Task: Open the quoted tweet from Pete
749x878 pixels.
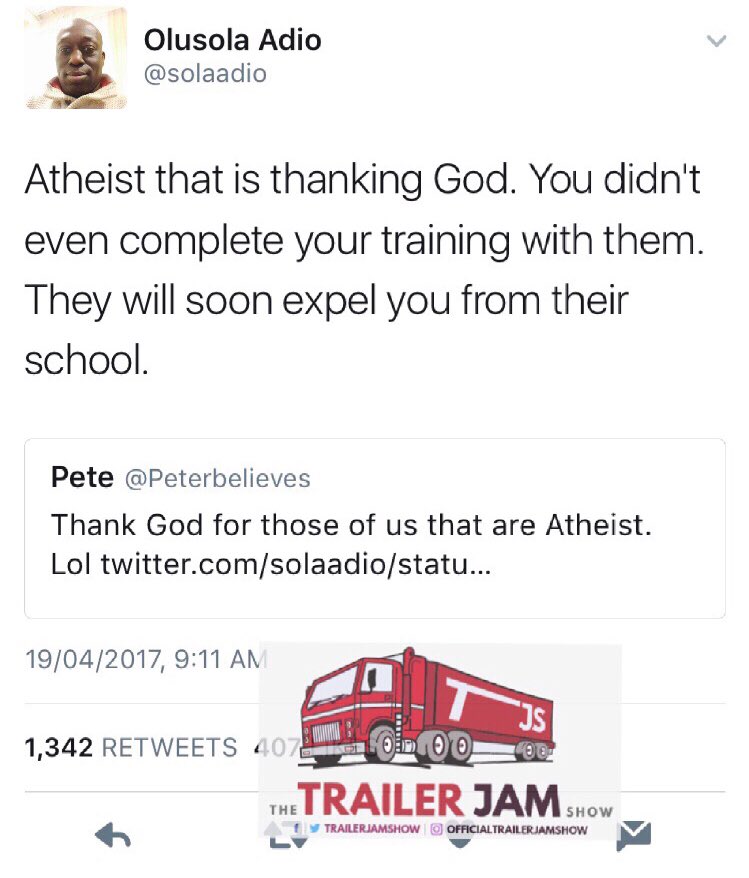Action: [x=374, y=528]
